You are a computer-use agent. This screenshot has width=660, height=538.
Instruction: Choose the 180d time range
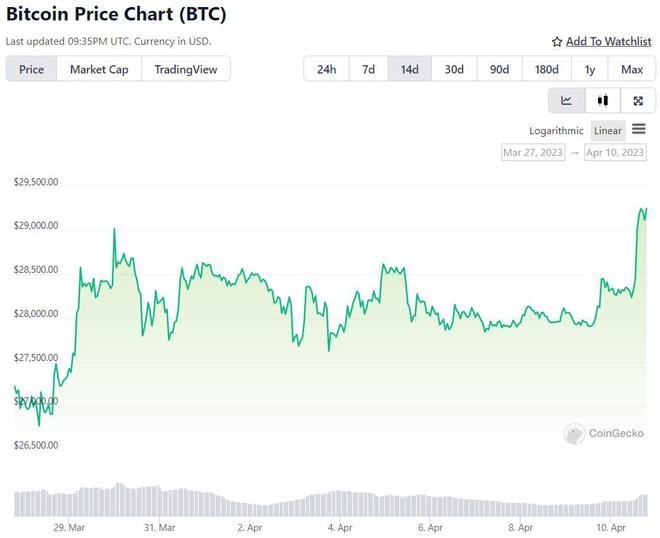pyautogui.click(x=546, y=69)
